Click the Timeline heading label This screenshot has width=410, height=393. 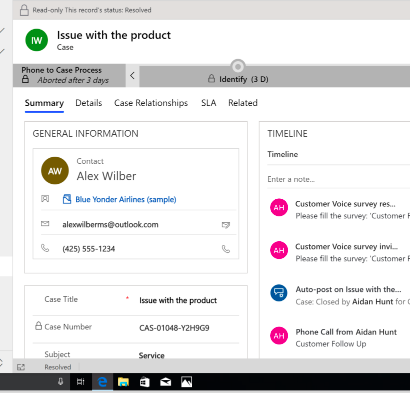coord(283,154)
